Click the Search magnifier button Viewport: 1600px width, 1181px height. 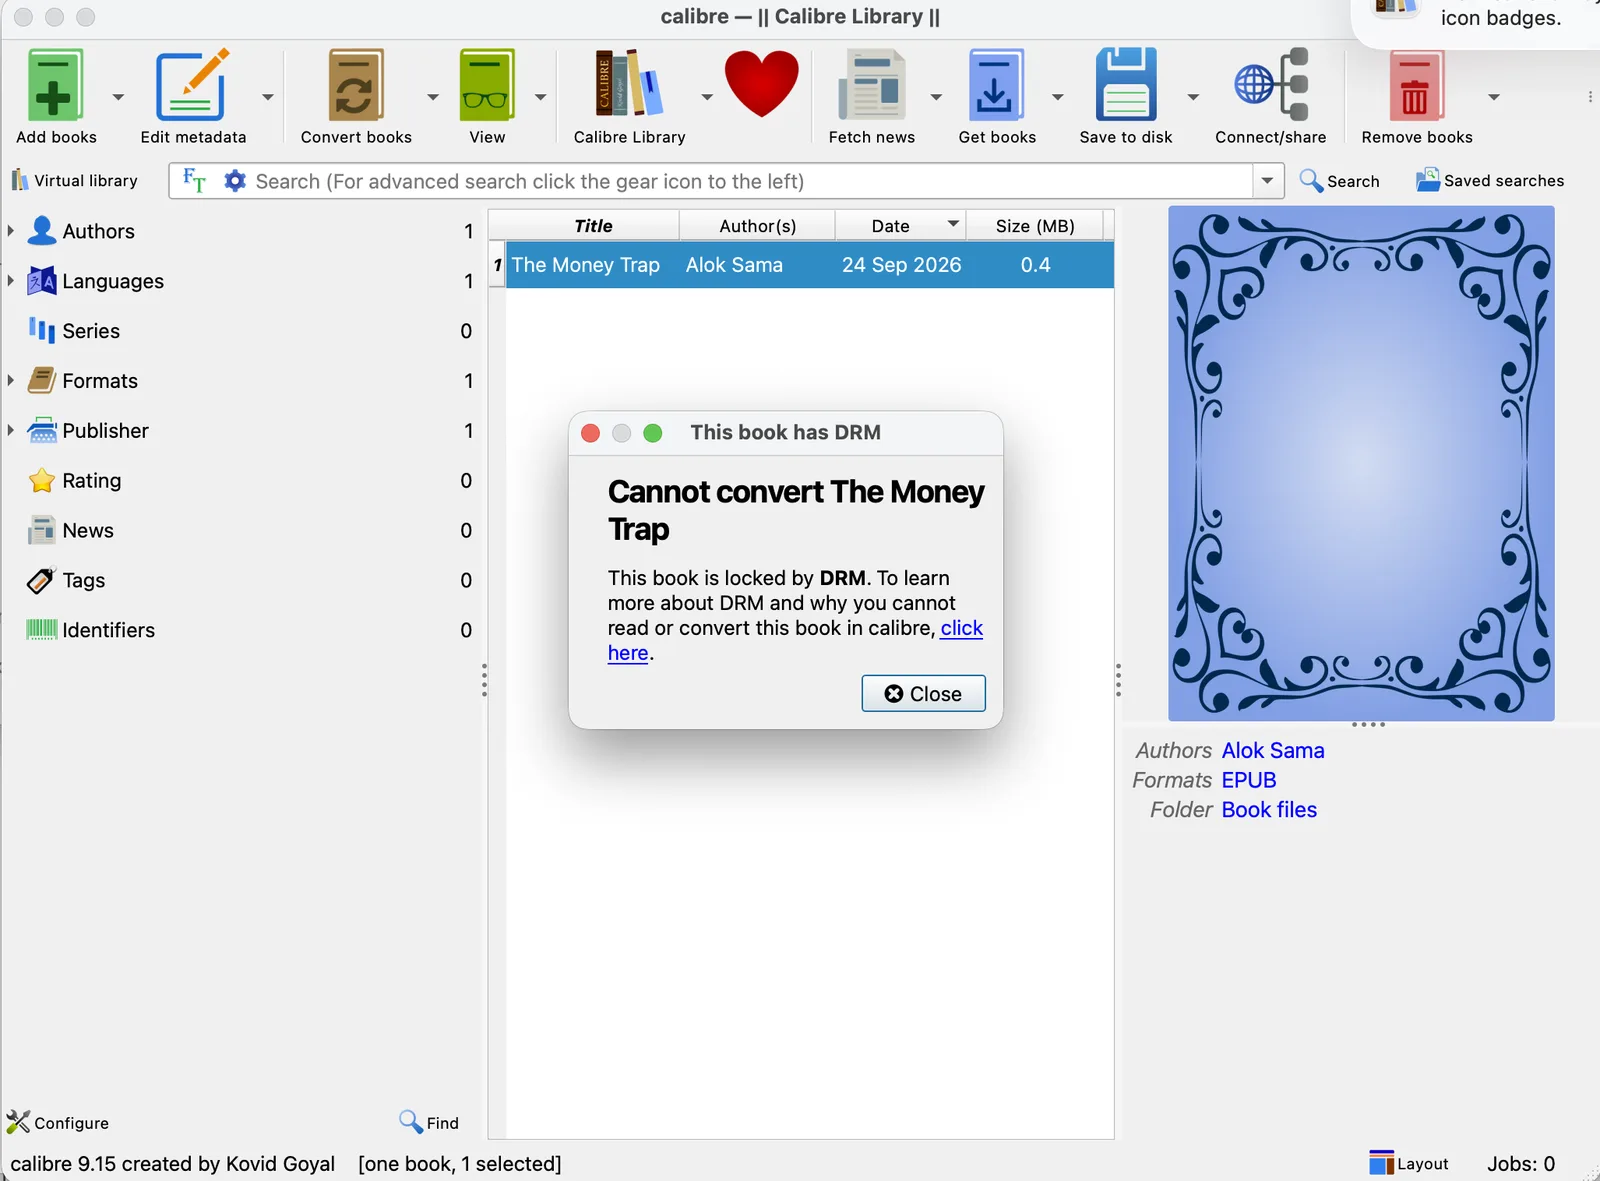click(1339, 181)
